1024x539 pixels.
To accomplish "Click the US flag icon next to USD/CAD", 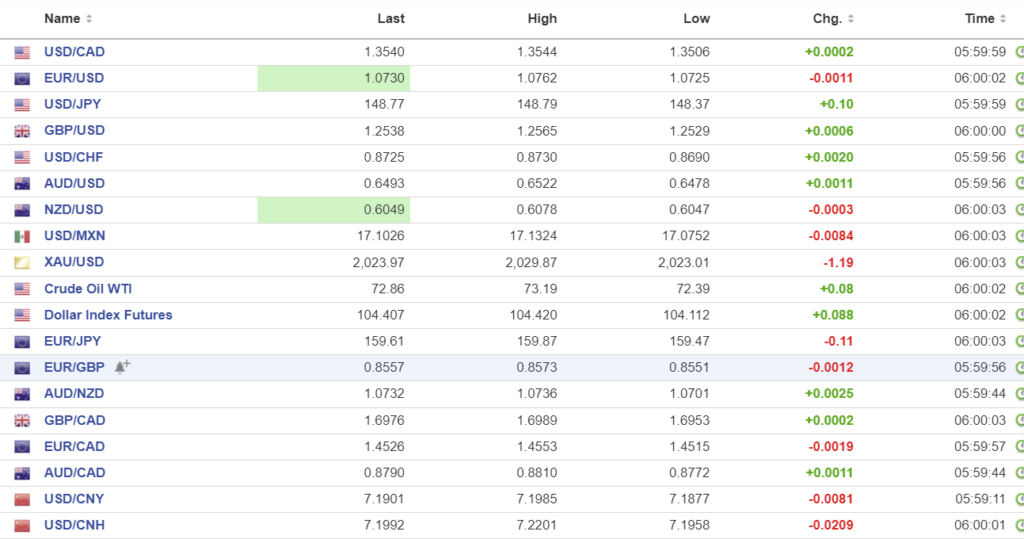I will (22, 52).
